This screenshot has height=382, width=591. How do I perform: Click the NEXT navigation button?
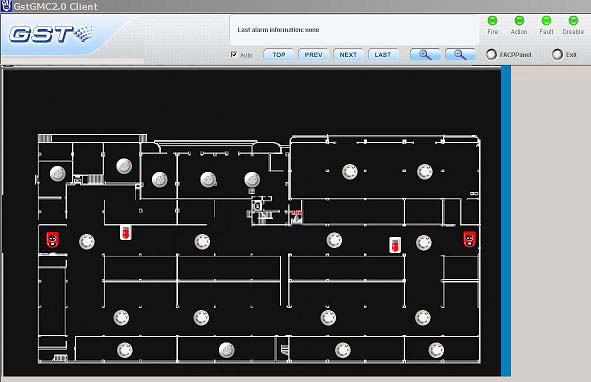tap(348, 55)
